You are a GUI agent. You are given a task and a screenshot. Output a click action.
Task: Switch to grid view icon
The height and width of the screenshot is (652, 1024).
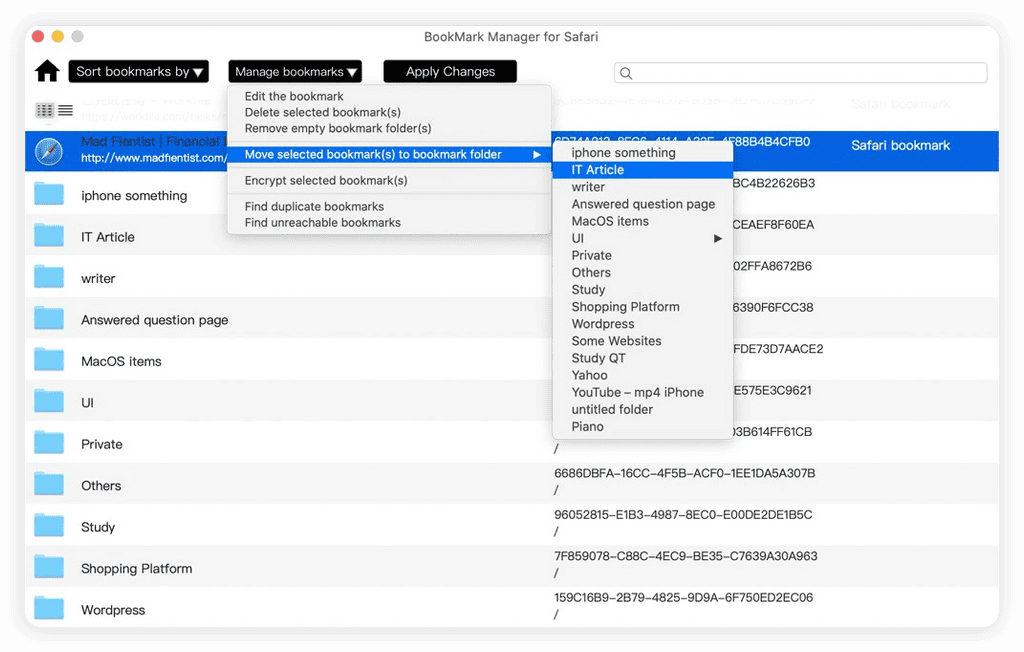pos(44,110)
